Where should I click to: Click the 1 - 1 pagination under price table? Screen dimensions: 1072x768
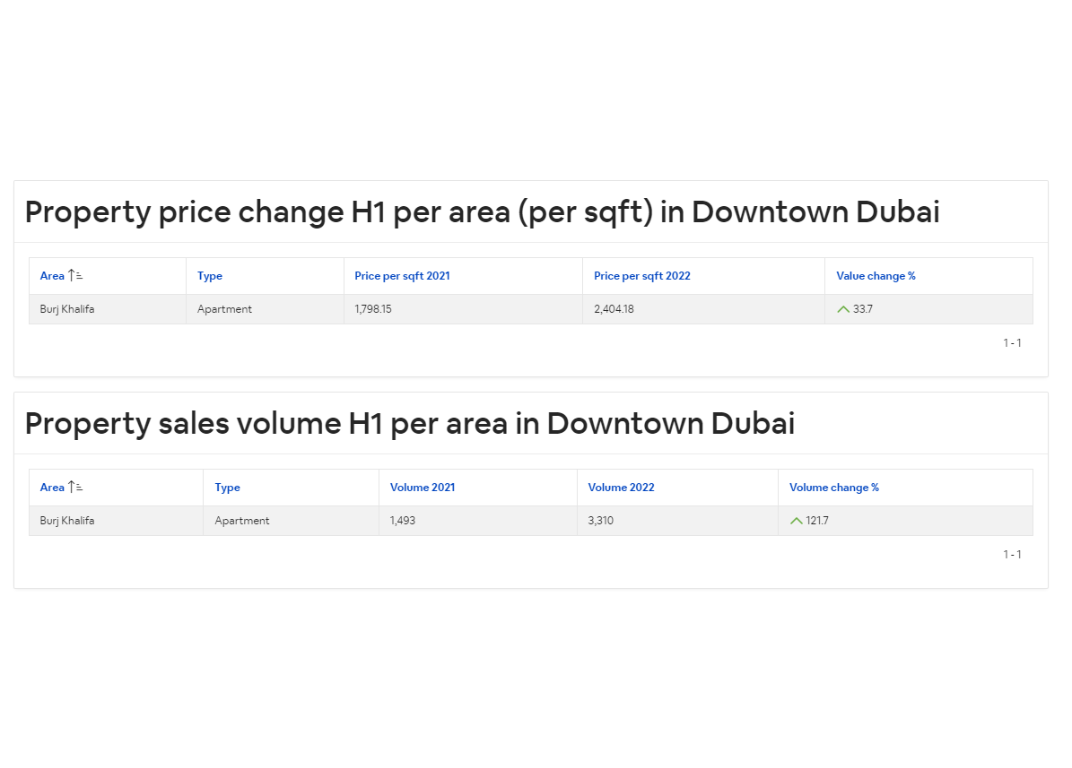click(1012, 343)
